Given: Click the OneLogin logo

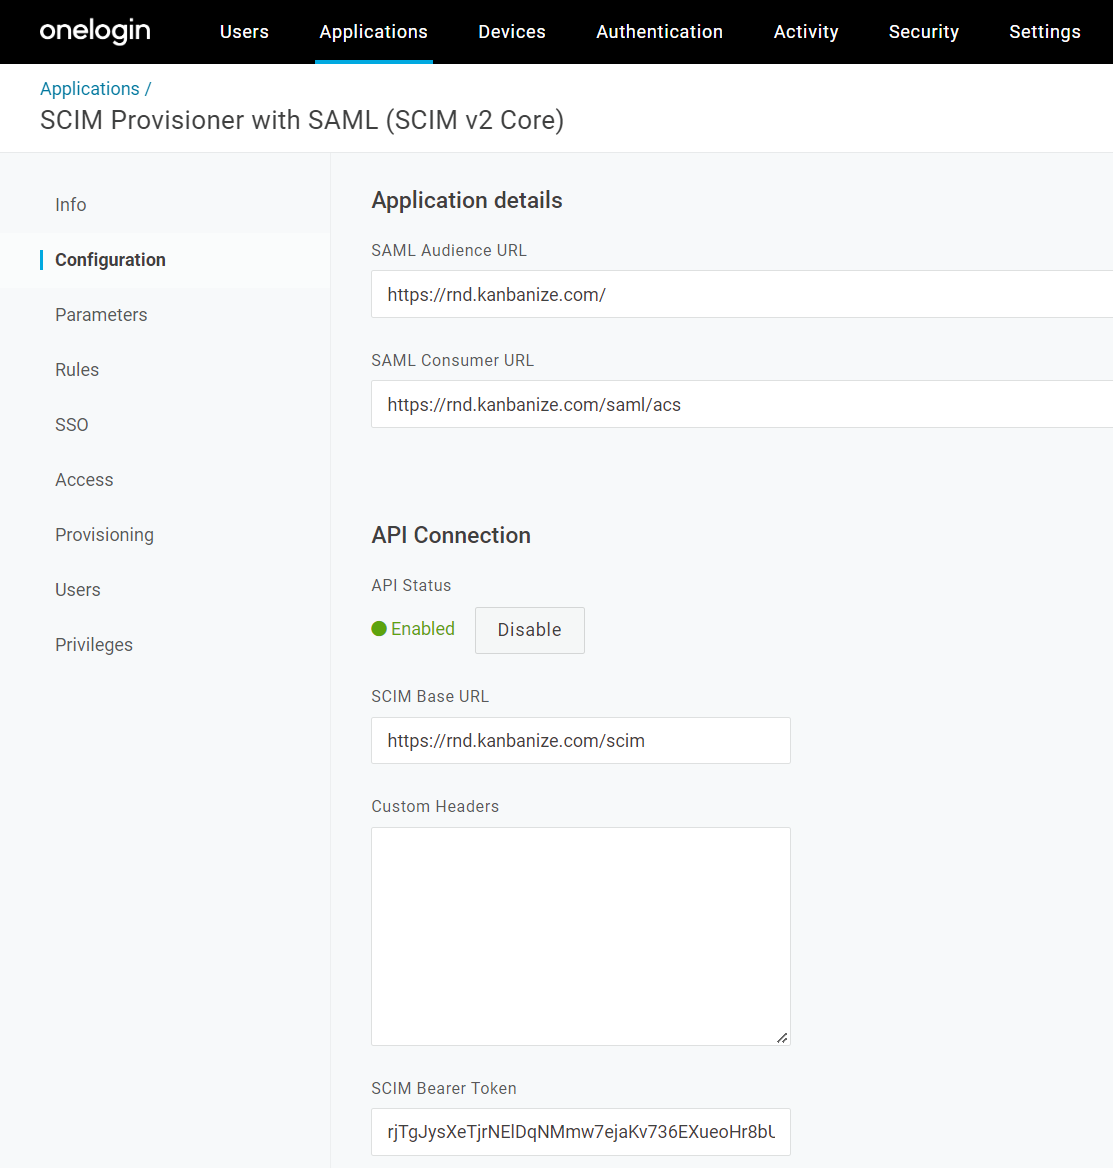Looking at the screenshot, I should (x=95, y=31).
